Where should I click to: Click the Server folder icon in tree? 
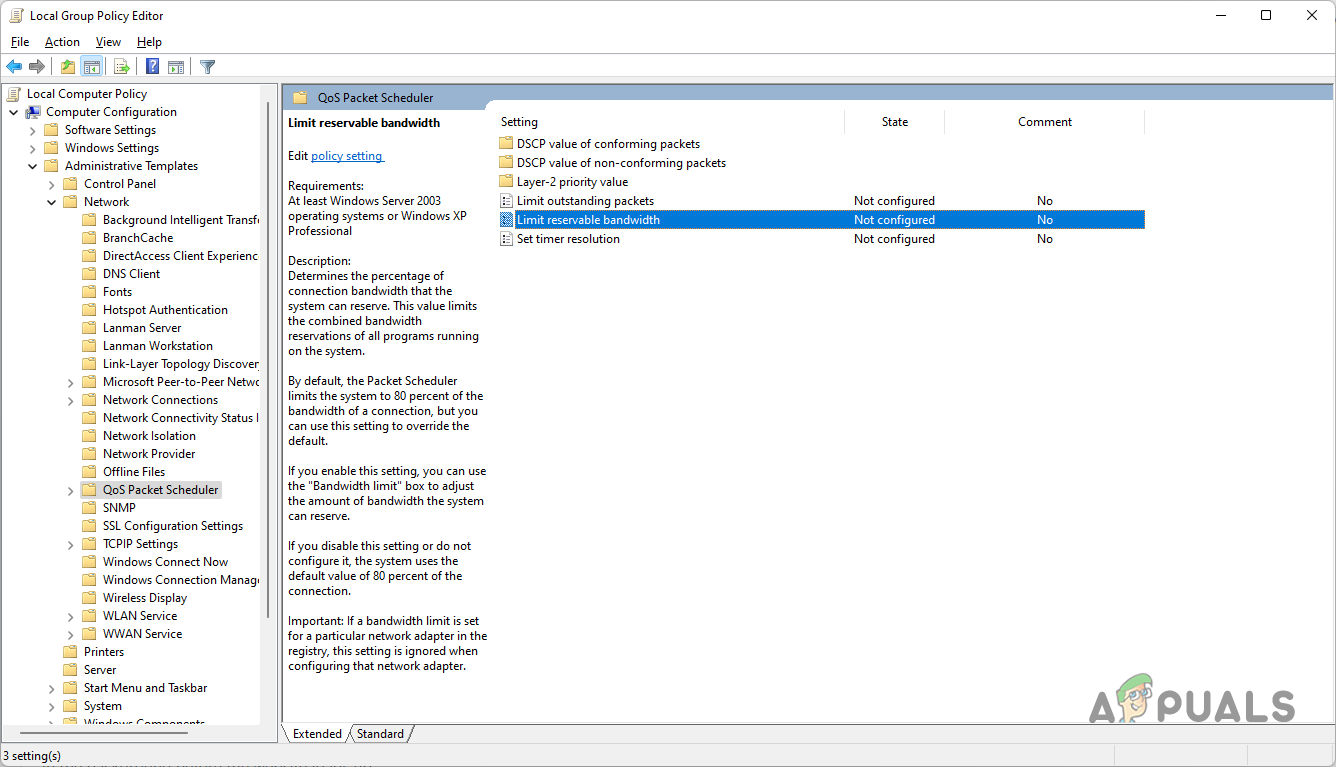[x=70, y=670]
